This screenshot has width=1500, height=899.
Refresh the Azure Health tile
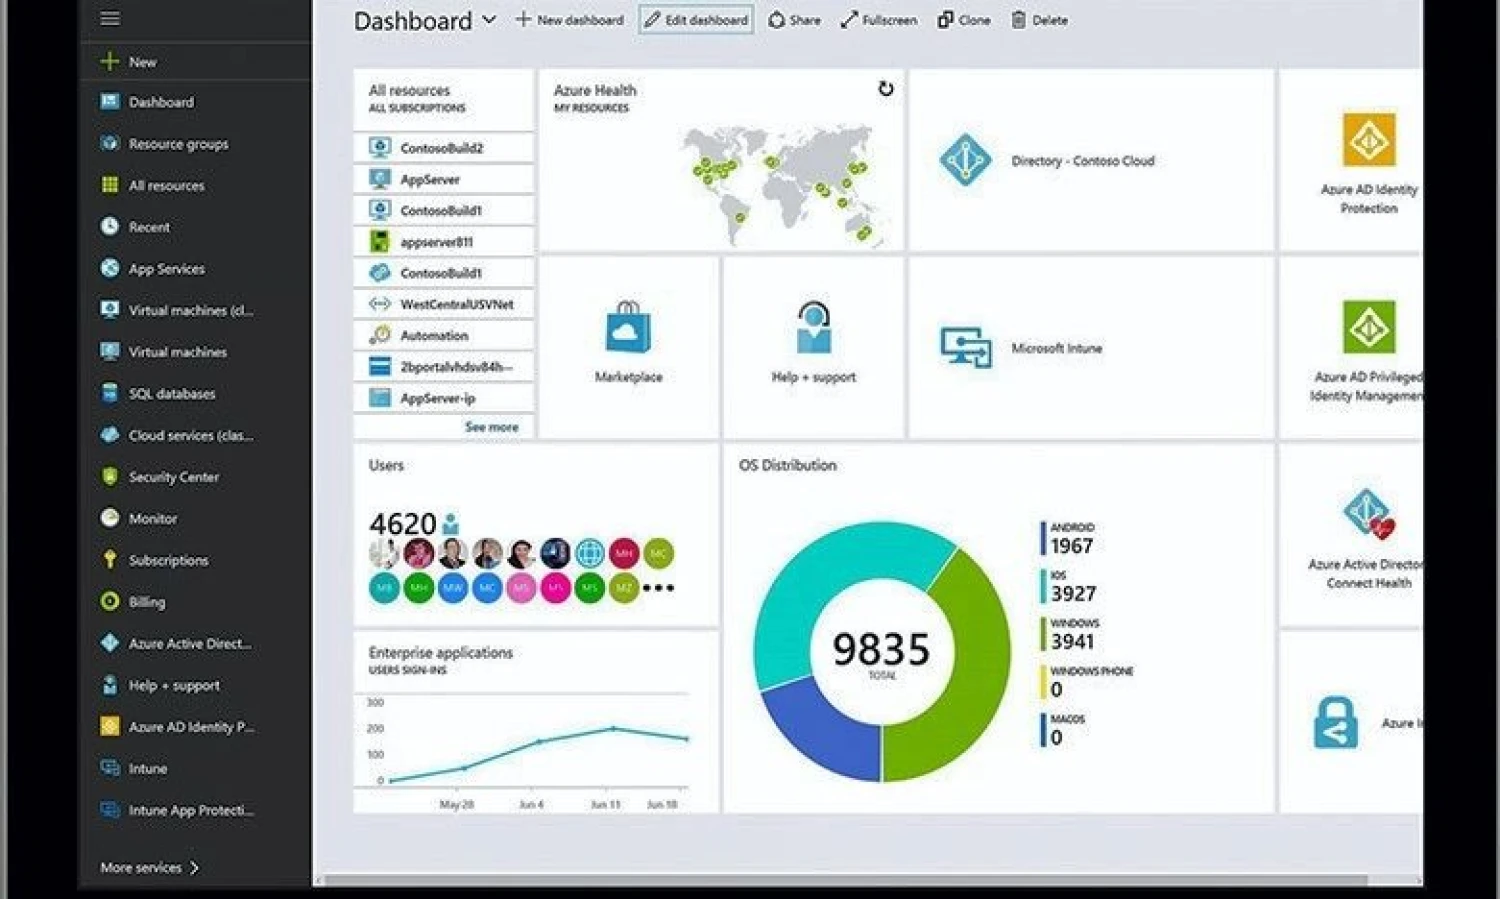pyautogui.click(x=885, y=89)
